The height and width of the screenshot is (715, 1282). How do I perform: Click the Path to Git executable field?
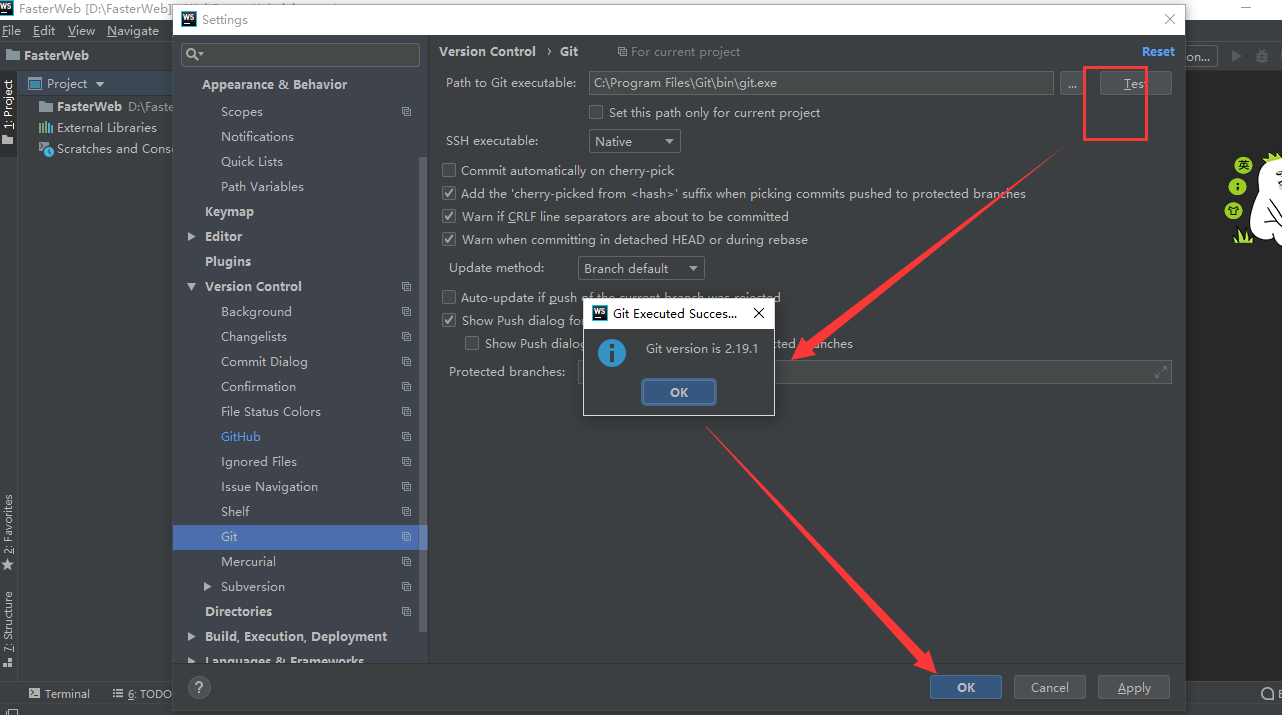(820, 83)
